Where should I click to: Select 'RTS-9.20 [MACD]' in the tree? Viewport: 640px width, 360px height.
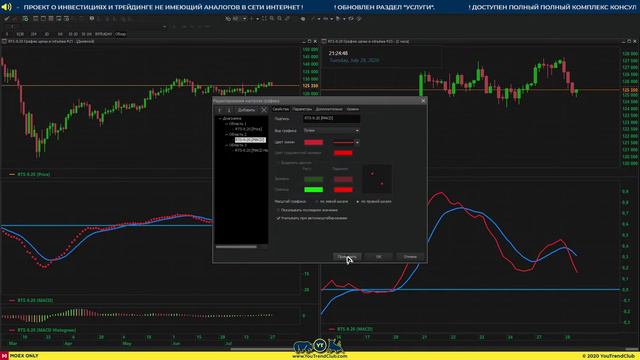coord(250,140)
